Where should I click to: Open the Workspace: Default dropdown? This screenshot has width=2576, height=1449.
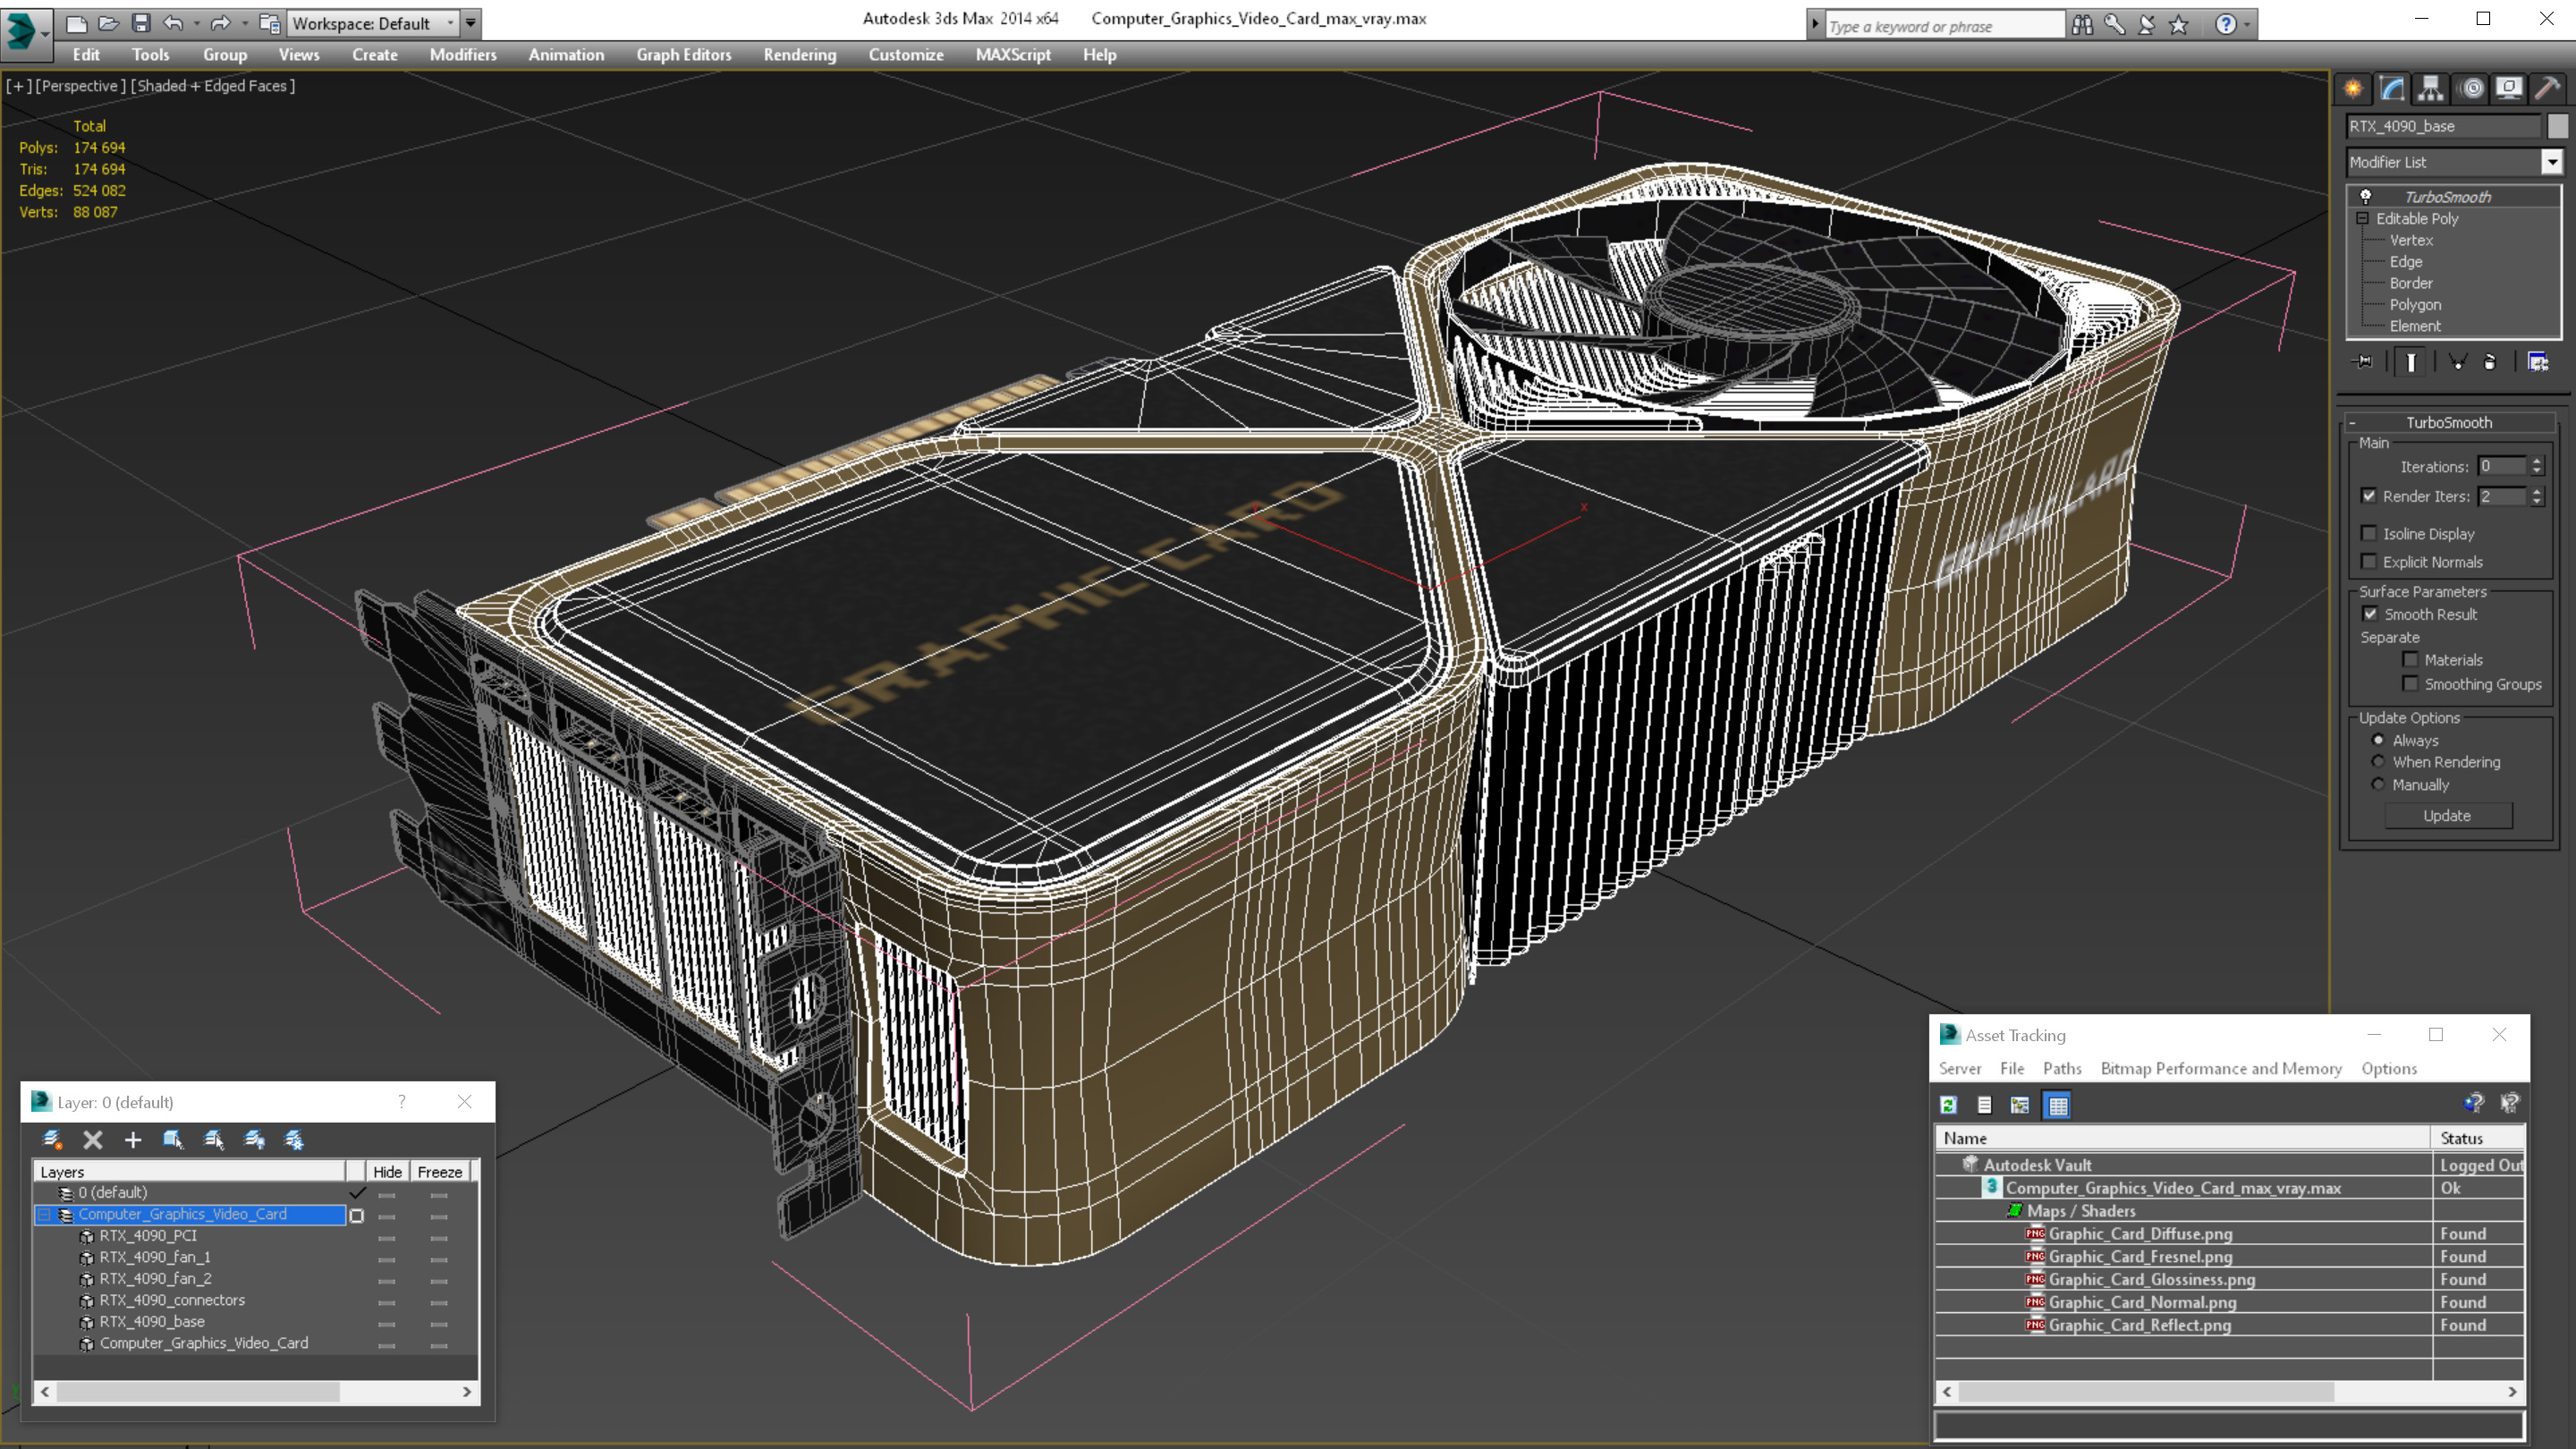(371, 23)
